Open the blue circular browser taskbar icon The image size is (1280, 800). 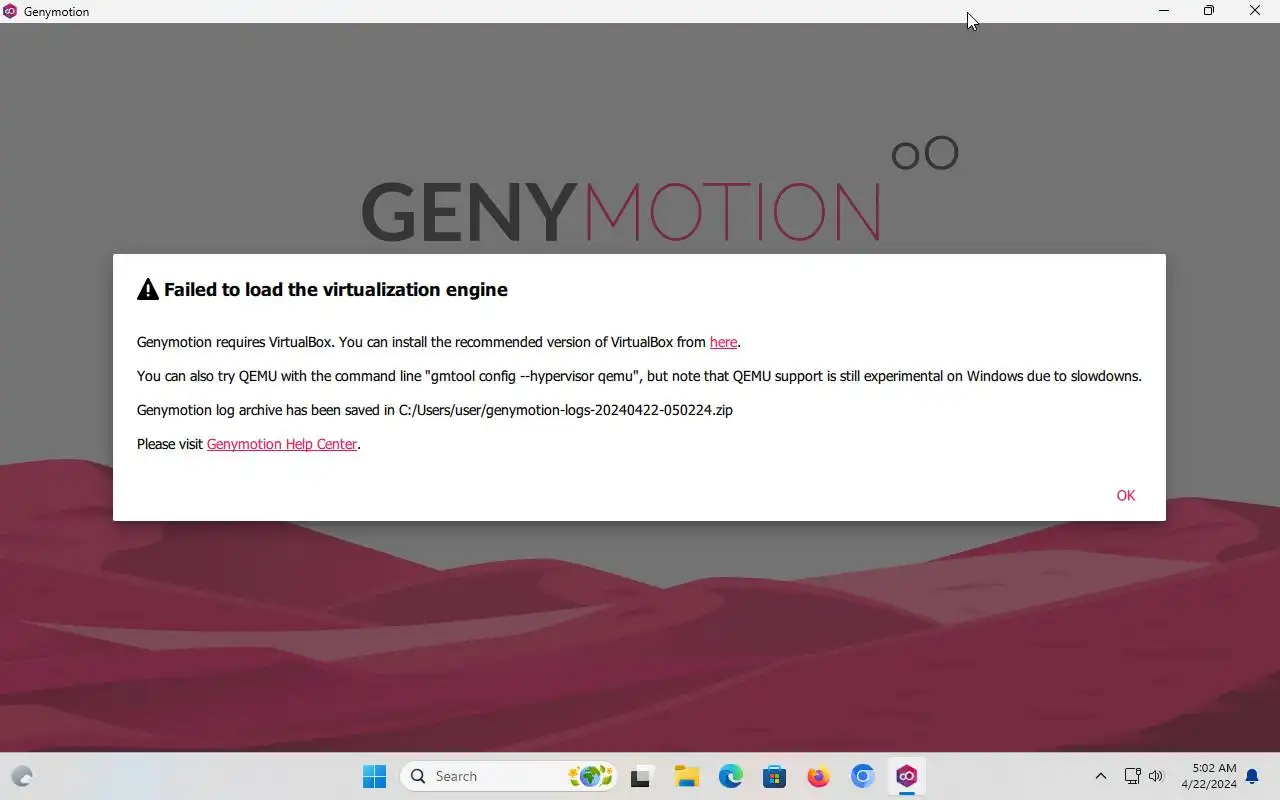coord(863,776)
